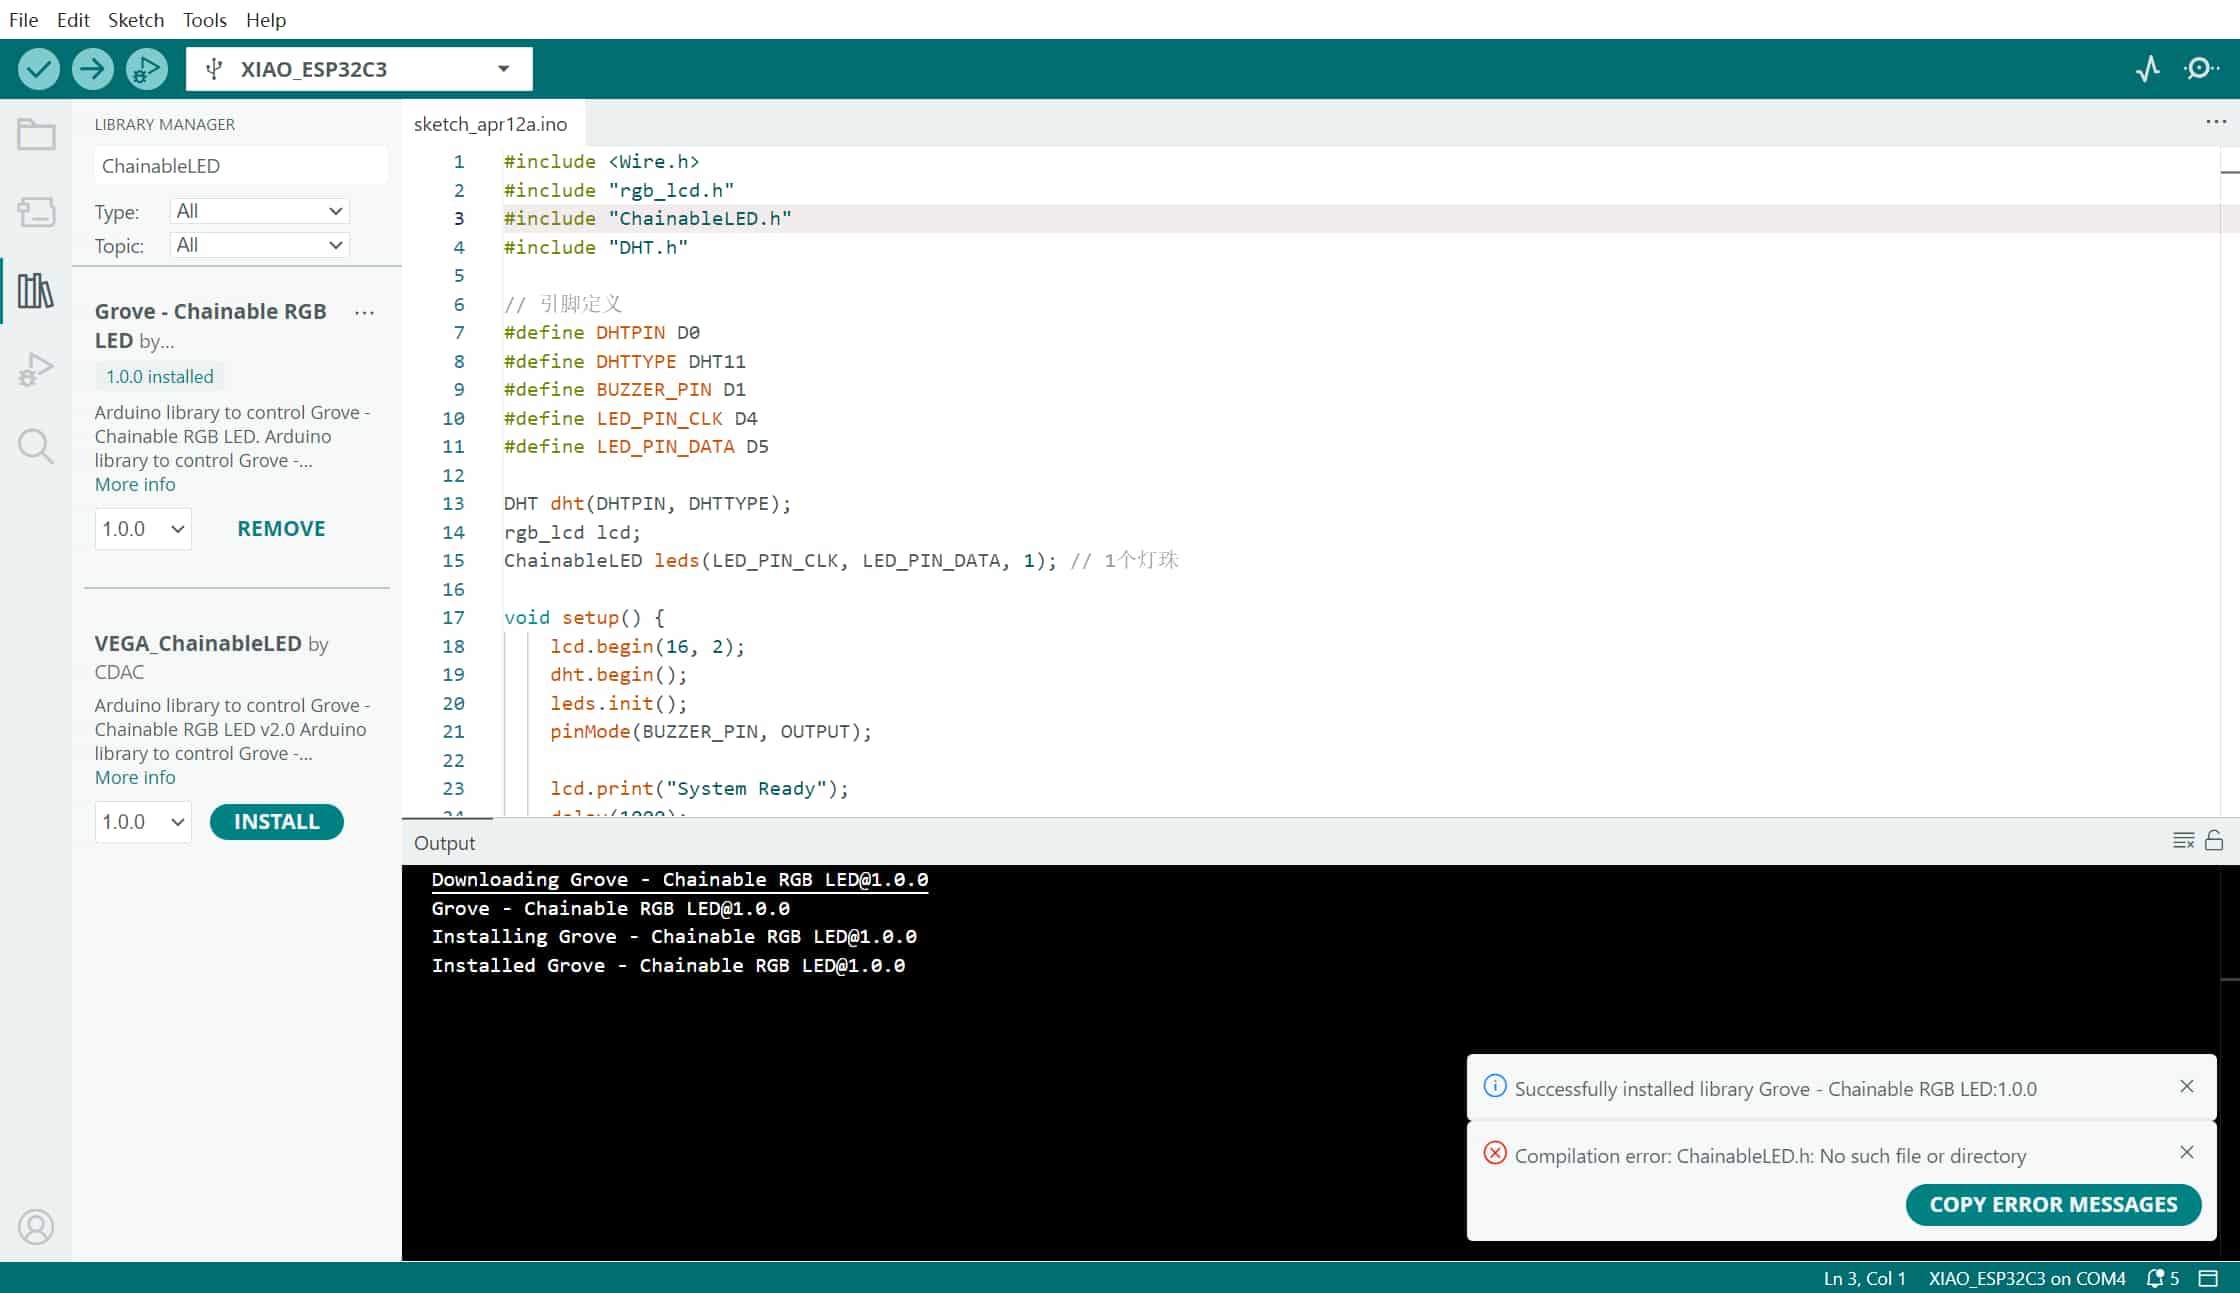
Task: Open VEGA_ChainableLED version dropdown
Action: click(x=143, y=822)
